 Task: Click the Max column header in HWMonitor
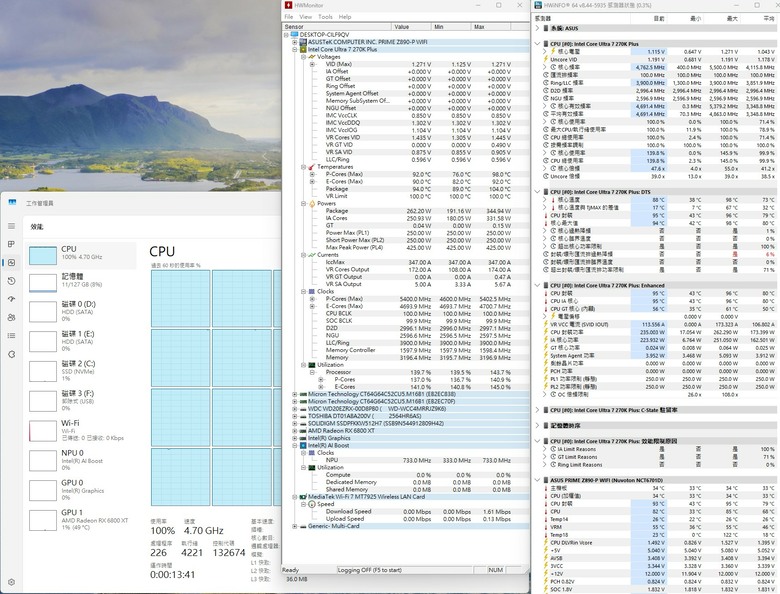click(x=491, y=27)
